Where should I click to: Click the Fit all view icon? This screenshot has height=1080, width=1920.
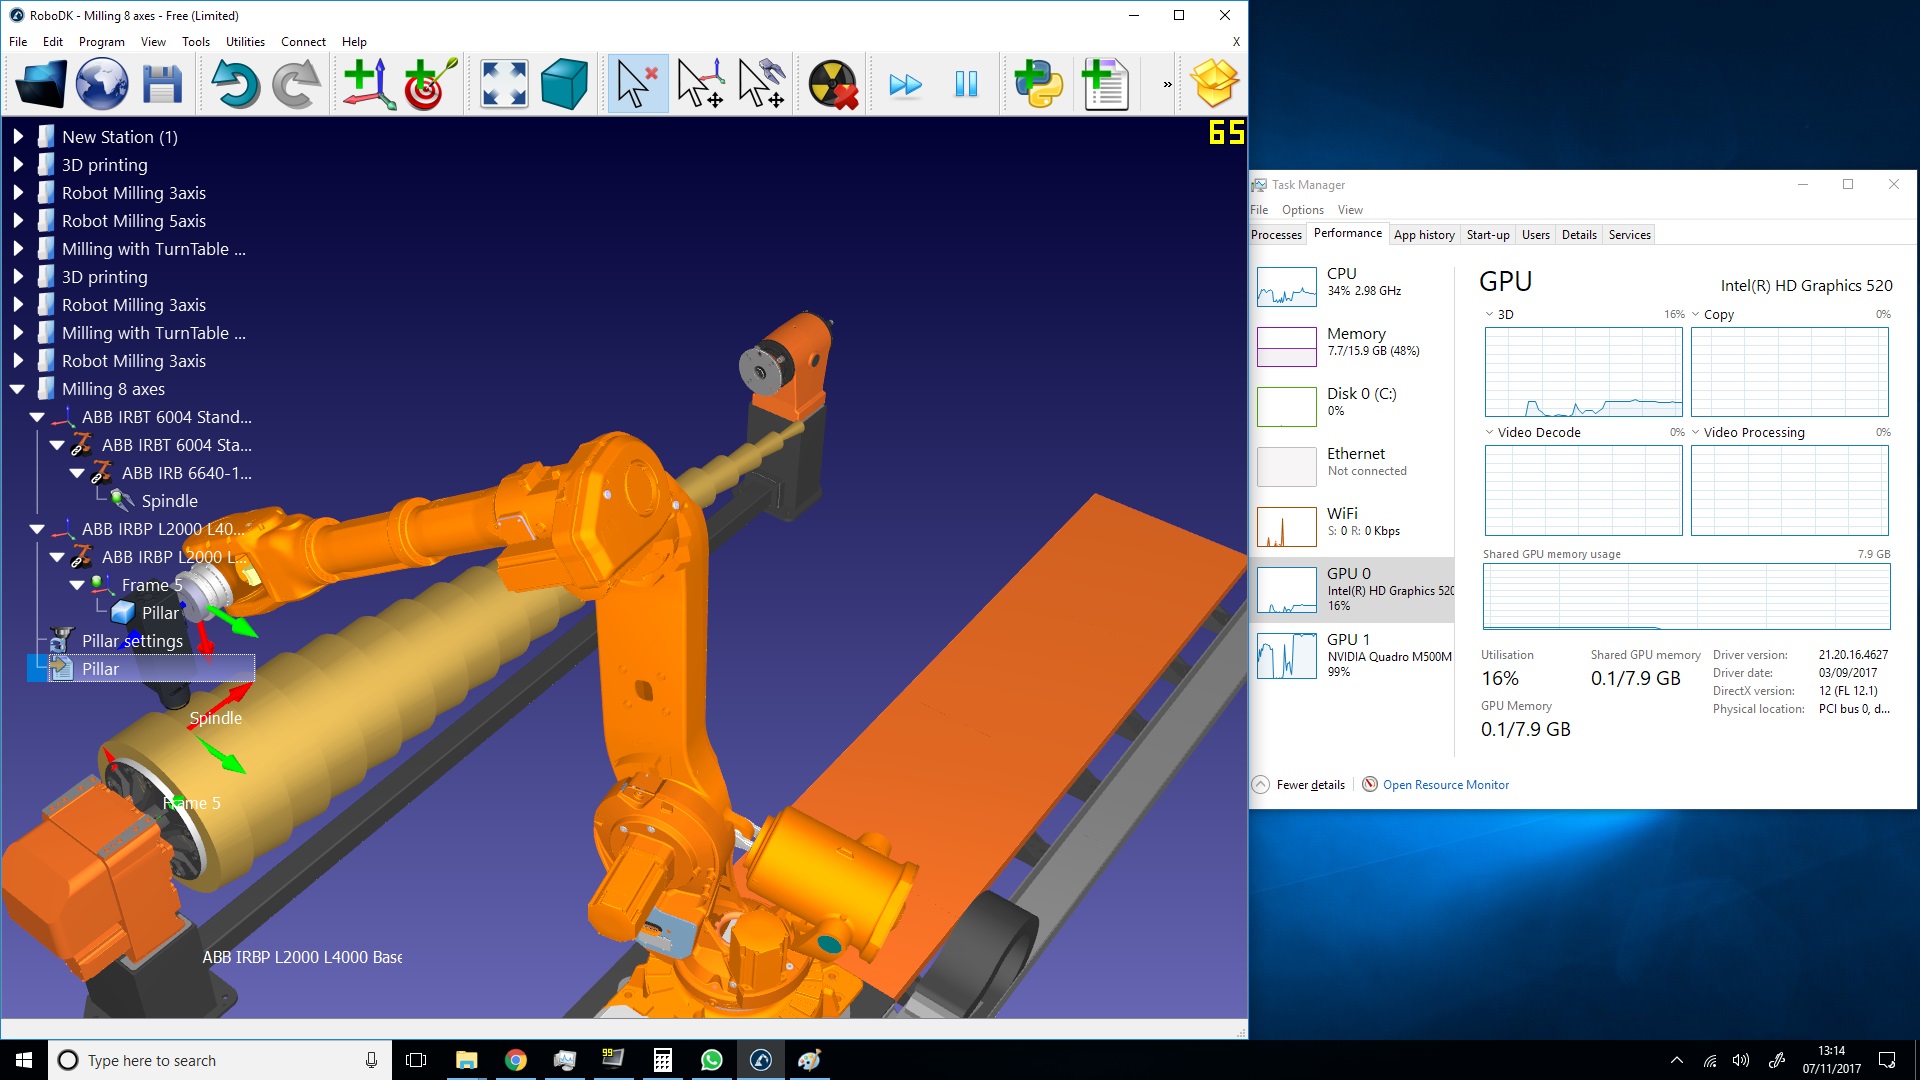[x=504, y=84]
